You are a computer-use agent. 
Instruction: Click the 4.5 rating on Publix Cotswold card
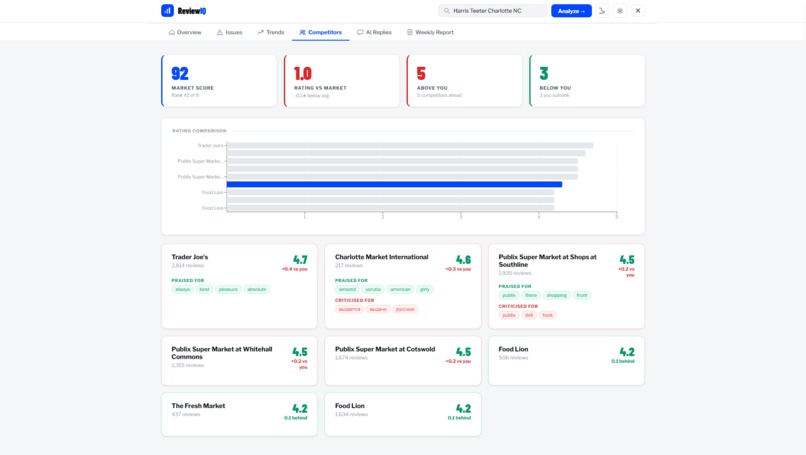(463, 352)
